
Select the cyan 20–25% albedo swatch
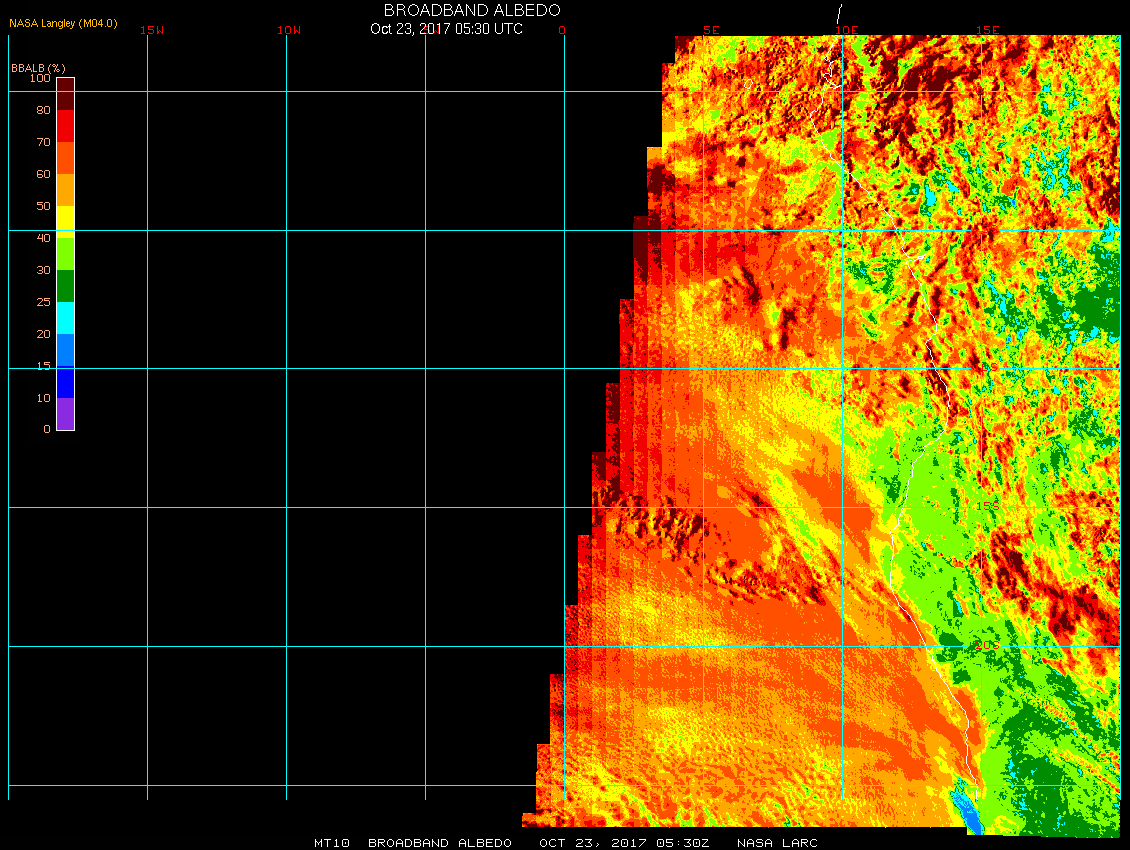click(65, 318)
